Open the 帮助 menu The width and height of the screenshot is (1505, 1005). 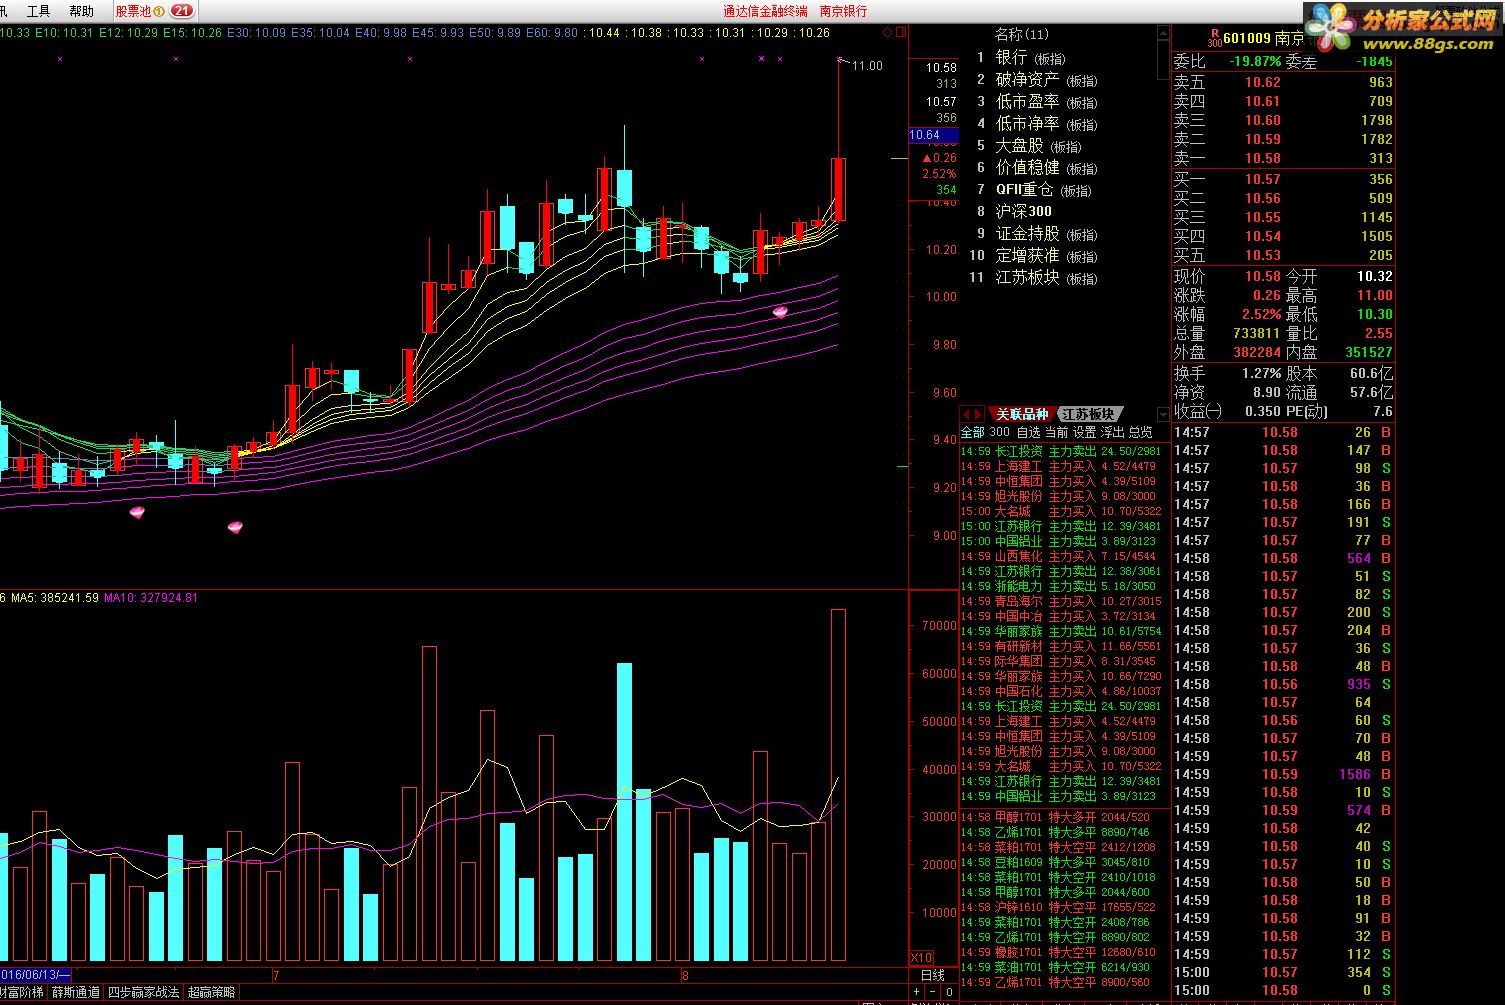[x=81, y=11]
